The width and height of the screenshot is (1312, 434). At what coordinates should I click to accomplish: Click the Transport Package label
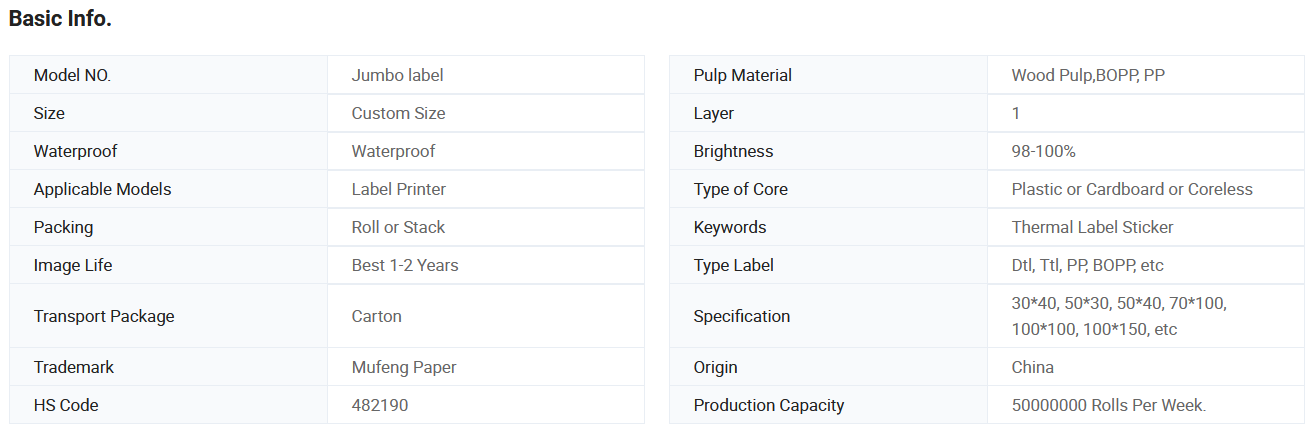coord(104,316)
